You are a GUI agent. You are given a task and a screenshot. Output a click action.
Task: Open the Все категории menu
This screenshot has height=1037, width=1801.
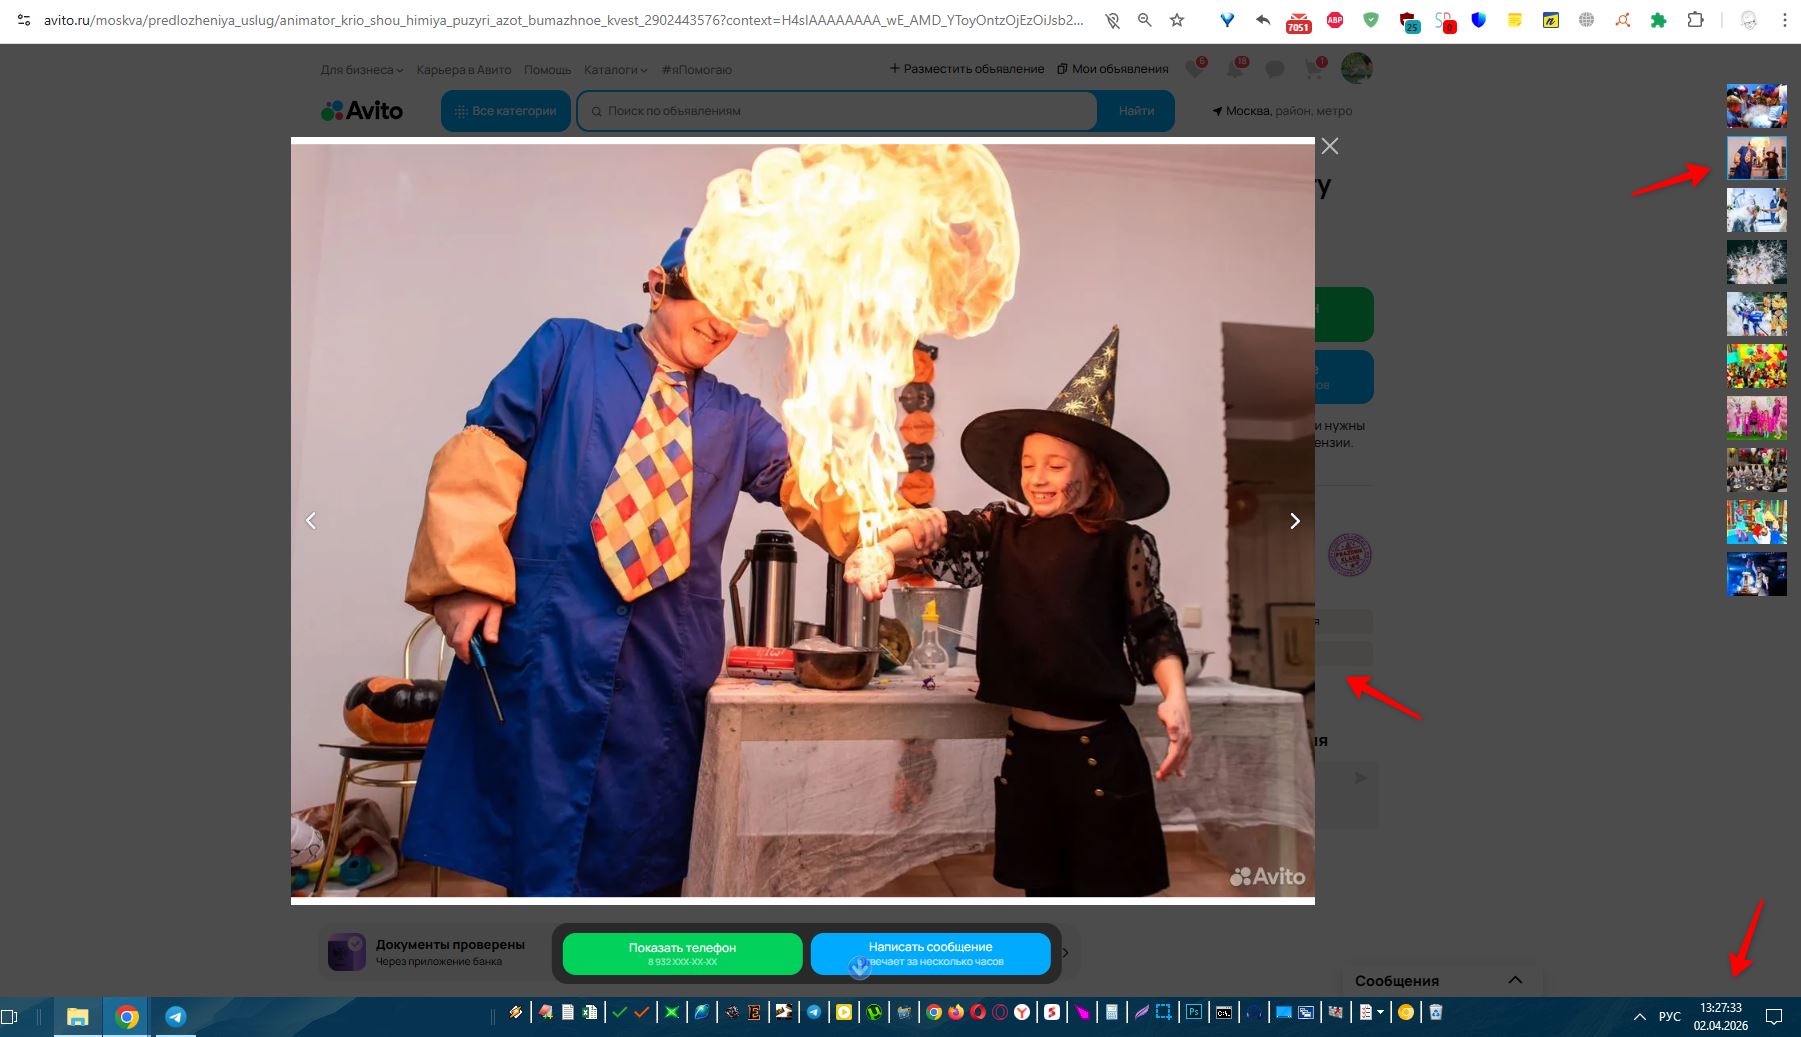pyautogui.click(x=506, y=111)
